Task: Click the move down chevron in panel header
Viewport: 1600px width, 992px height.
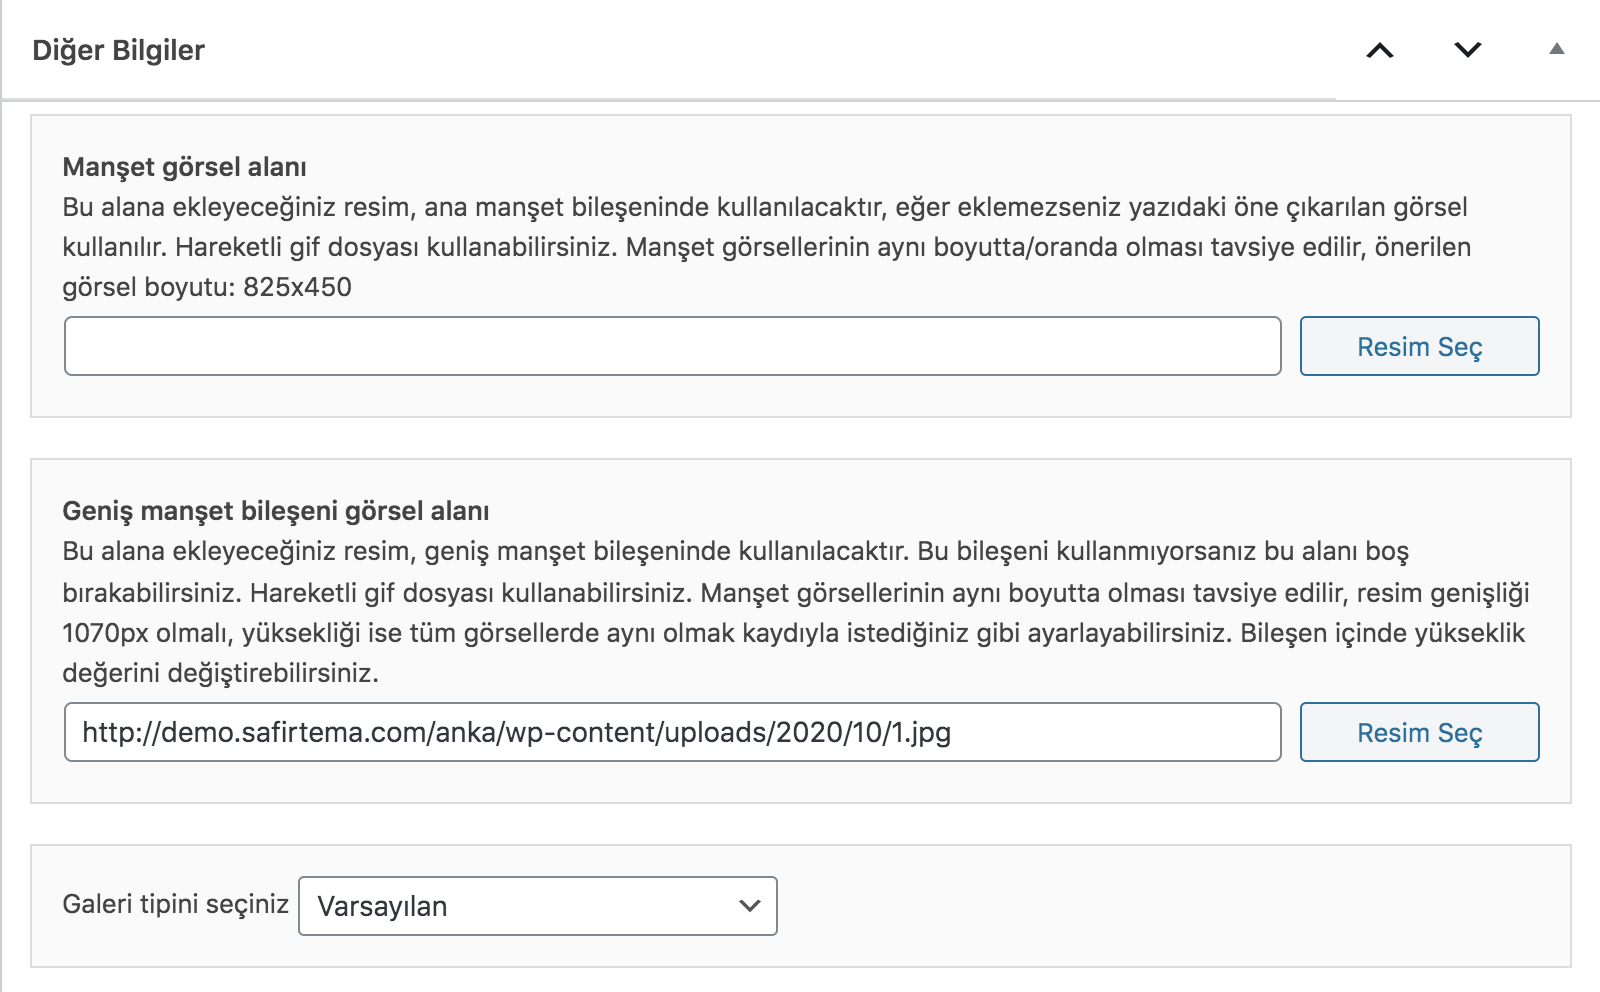Action: click(1467, 50)
